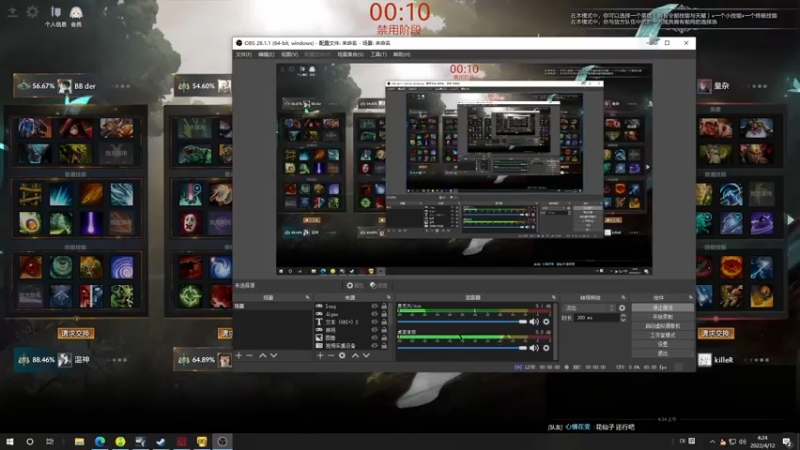Image resolution: width=800 pixels, height=450 pixels.
Task: Click 请求交换 under BB der's abilities
Action: click(x=76, y=334)
